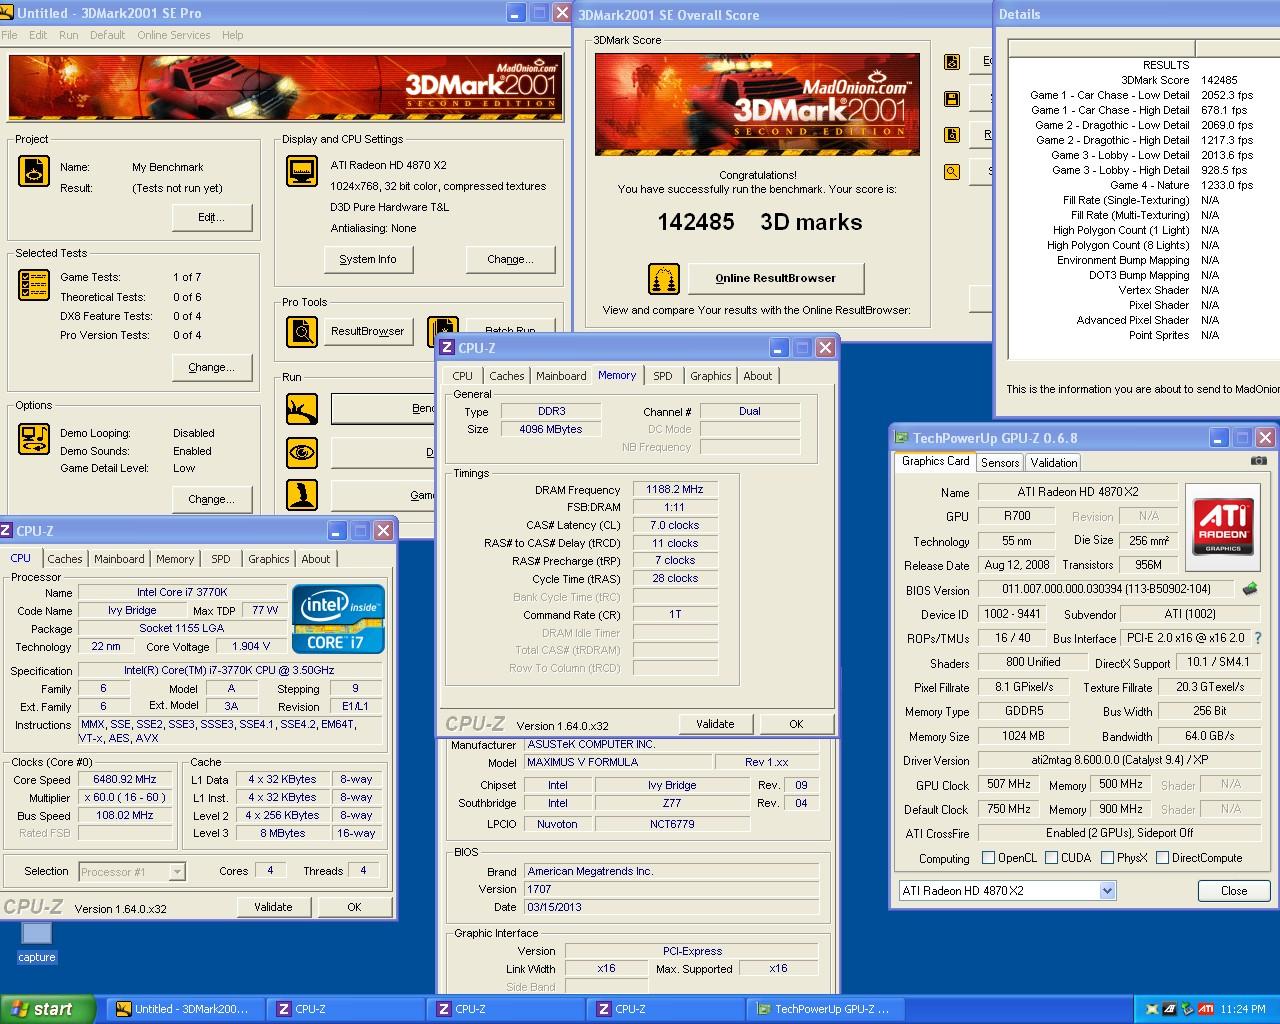Open the File menu in 3DMark2001
This screenshot has height=1024, width=1280.
click(9, 35)
